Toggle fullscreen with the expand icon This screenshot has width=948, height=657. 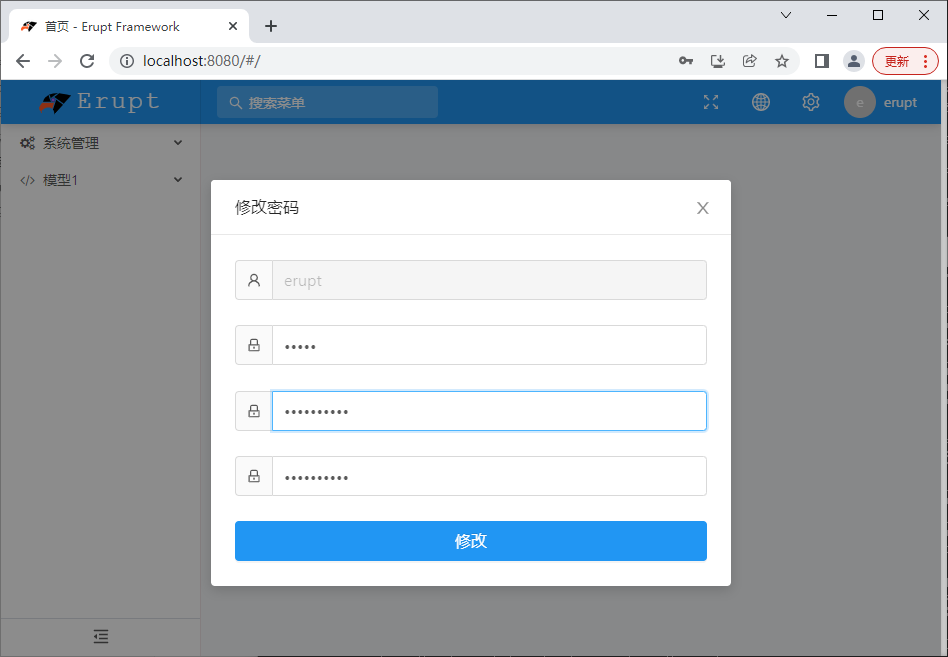[711, 102]
